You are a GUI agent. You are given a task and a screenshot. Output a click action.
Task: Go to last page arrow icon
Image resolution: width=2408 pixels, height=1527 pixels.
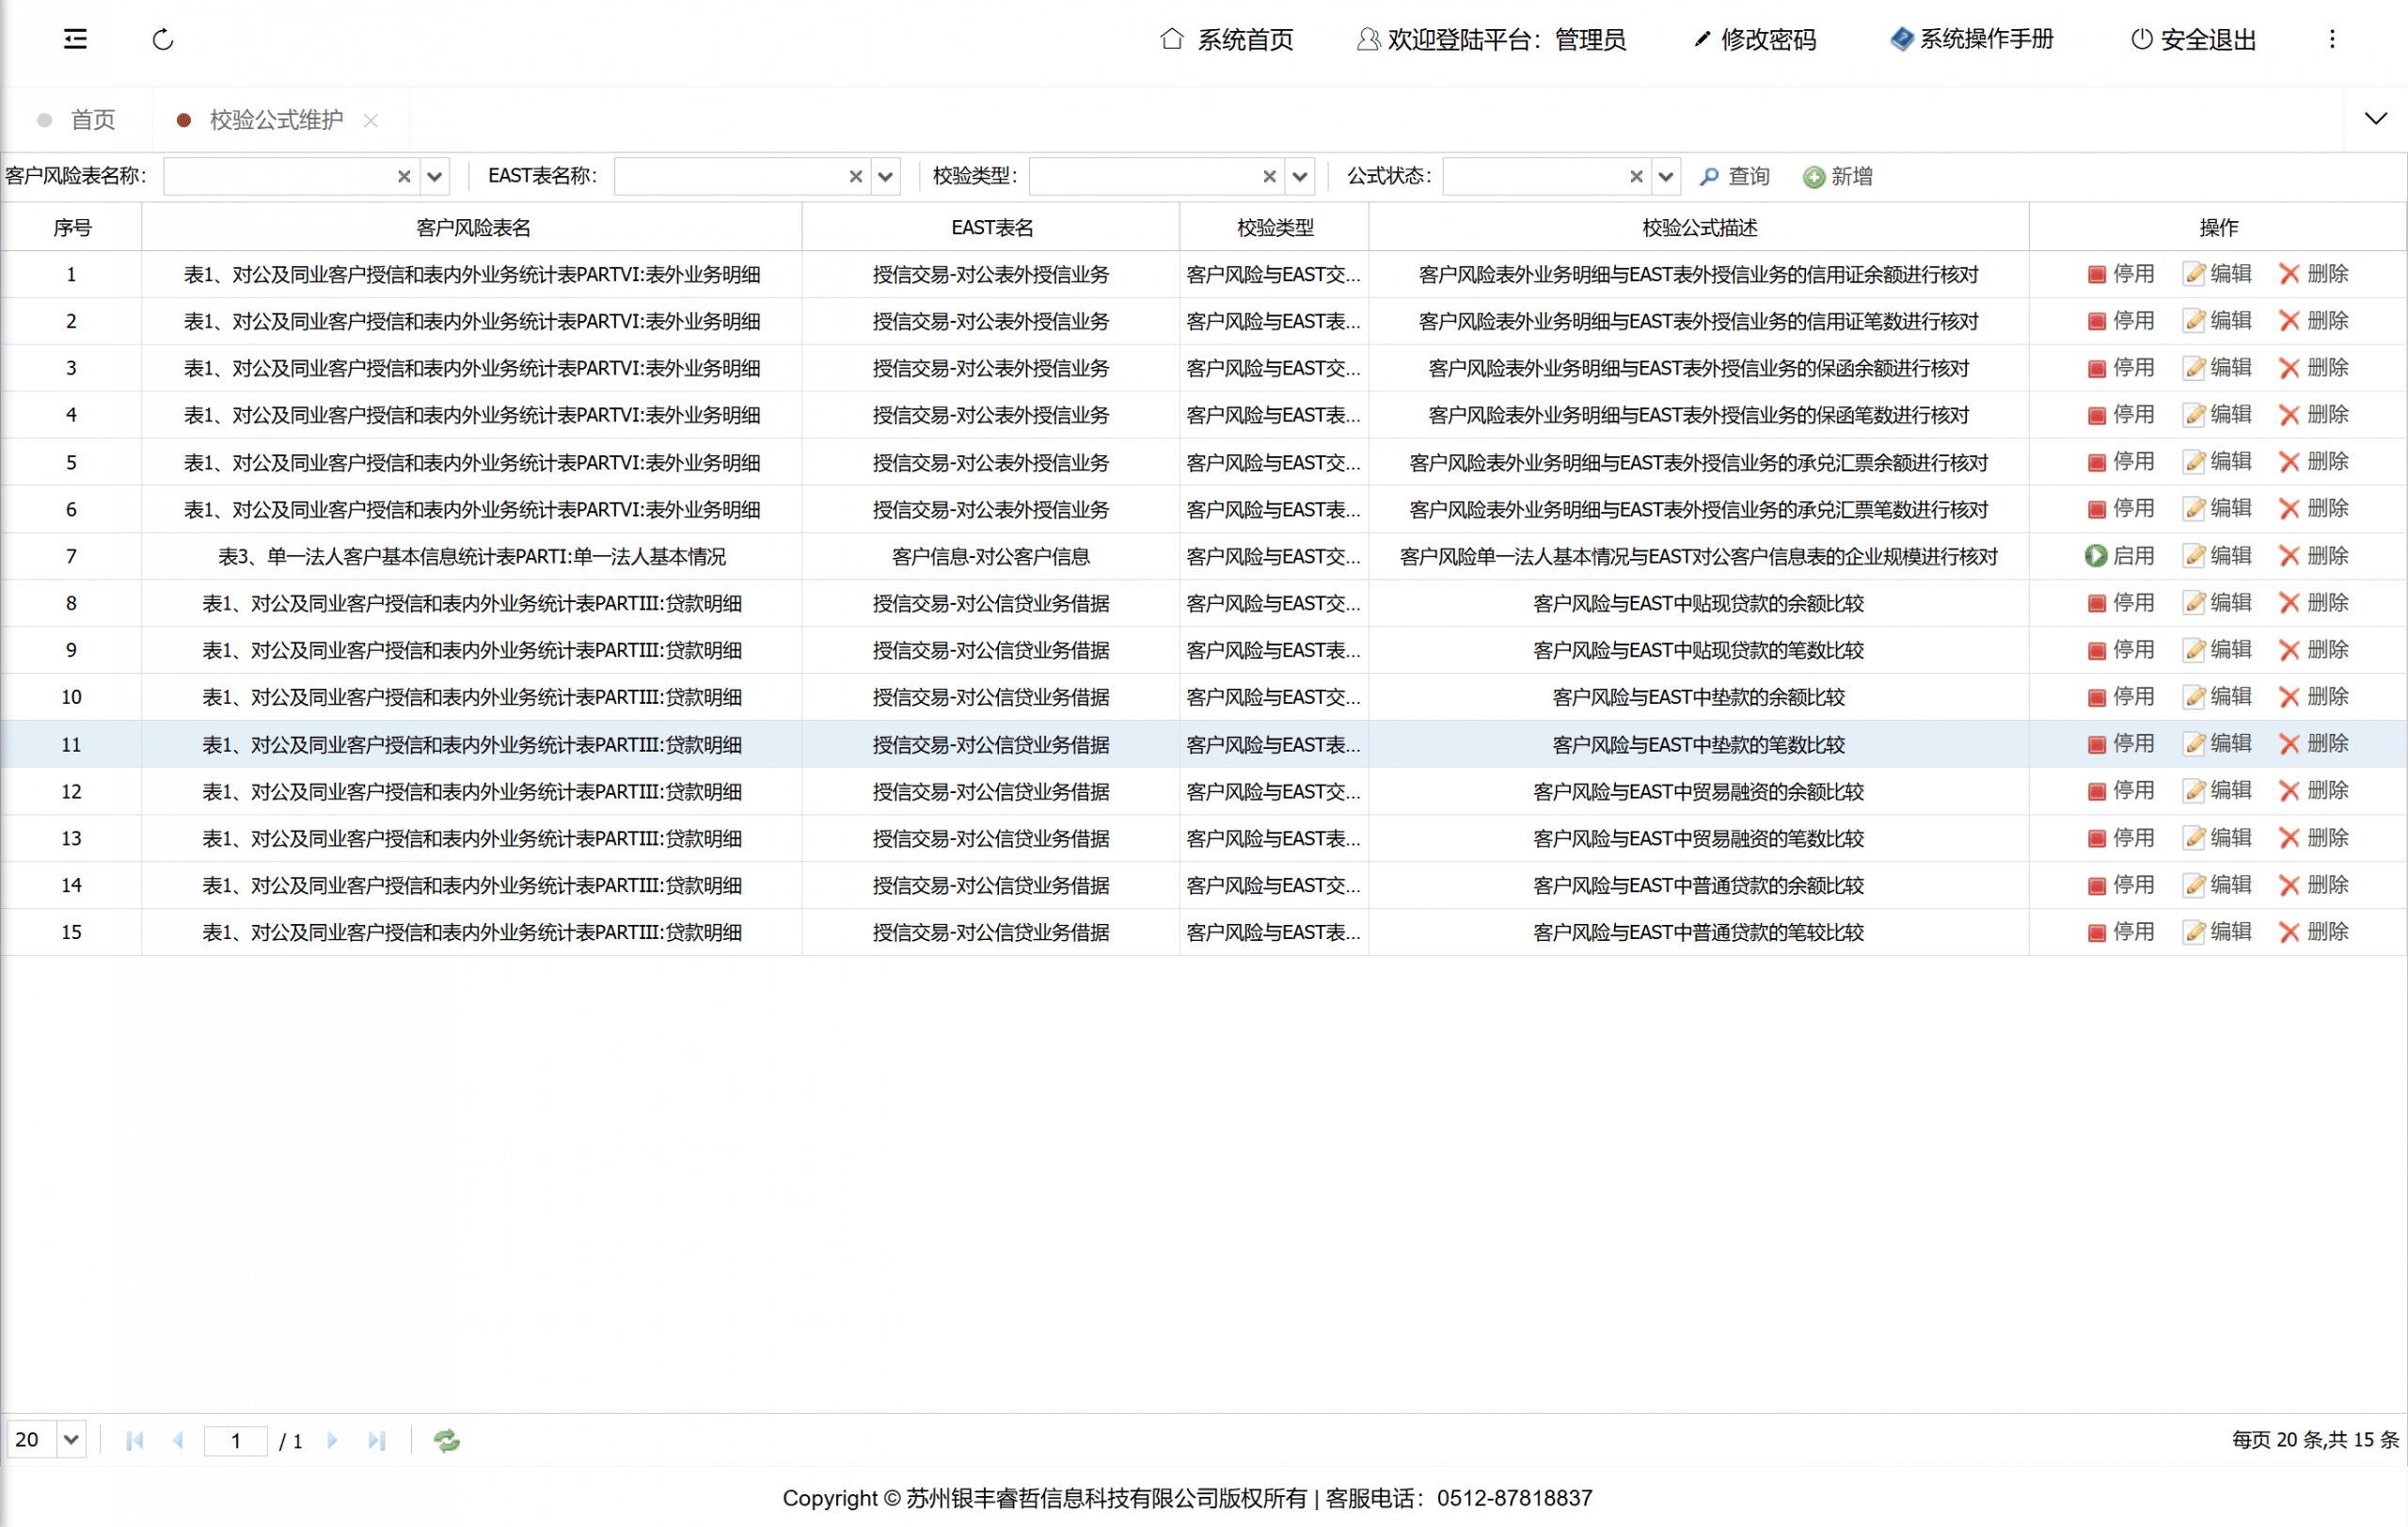(376, 1440)
